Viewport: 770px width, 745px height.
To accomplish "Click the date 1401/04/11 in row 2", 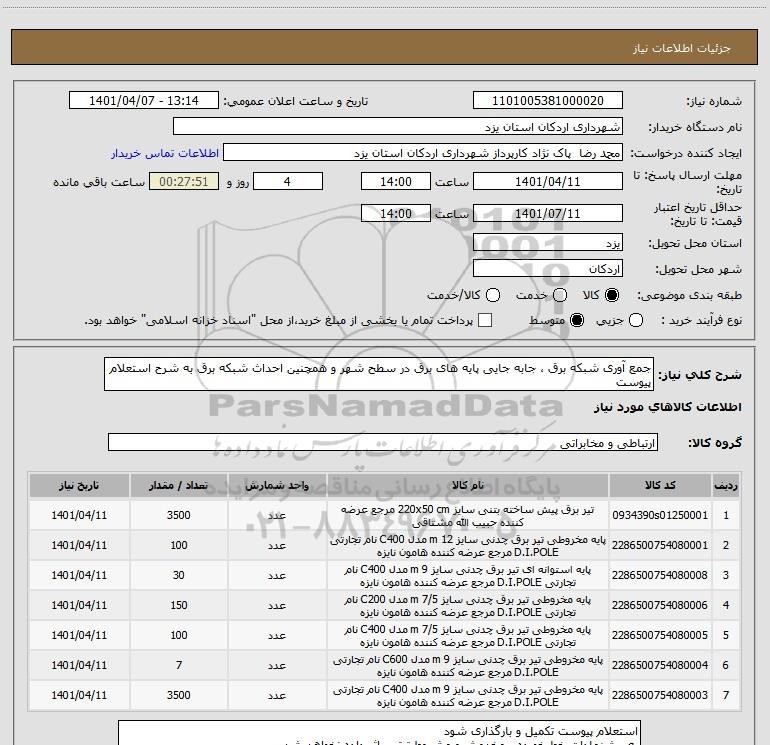I will [x=79, y=545].
